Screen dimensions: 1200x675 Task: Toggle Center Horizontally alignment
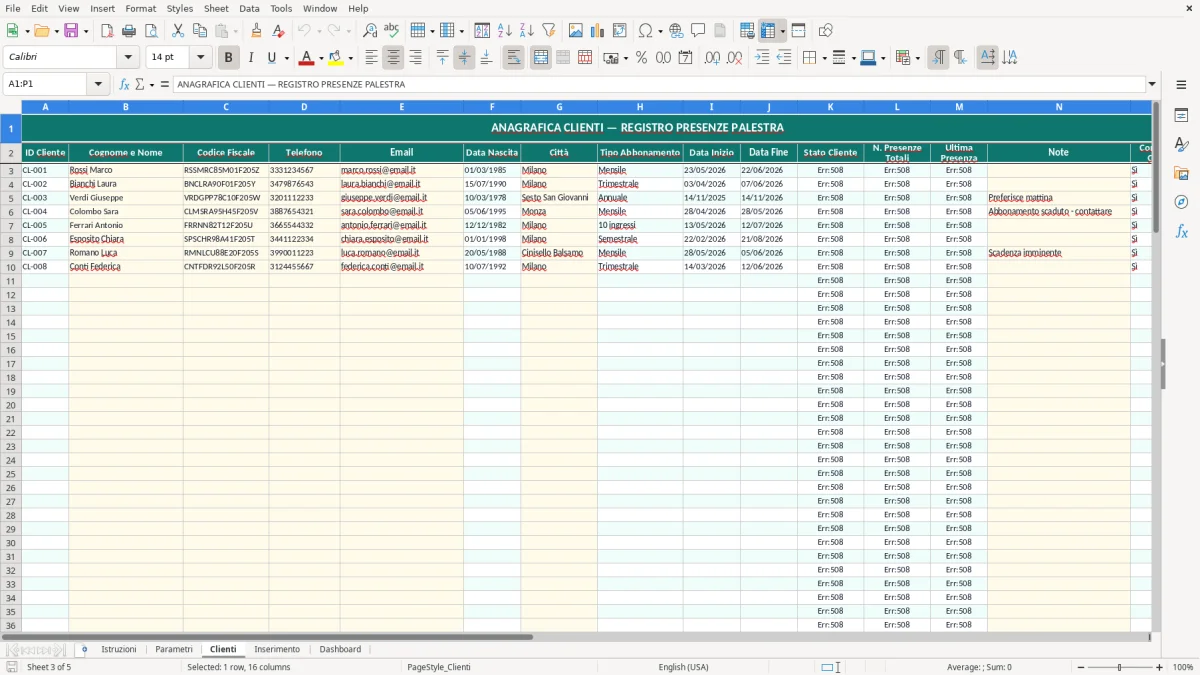pyautogui.click(x=393, y=58)
